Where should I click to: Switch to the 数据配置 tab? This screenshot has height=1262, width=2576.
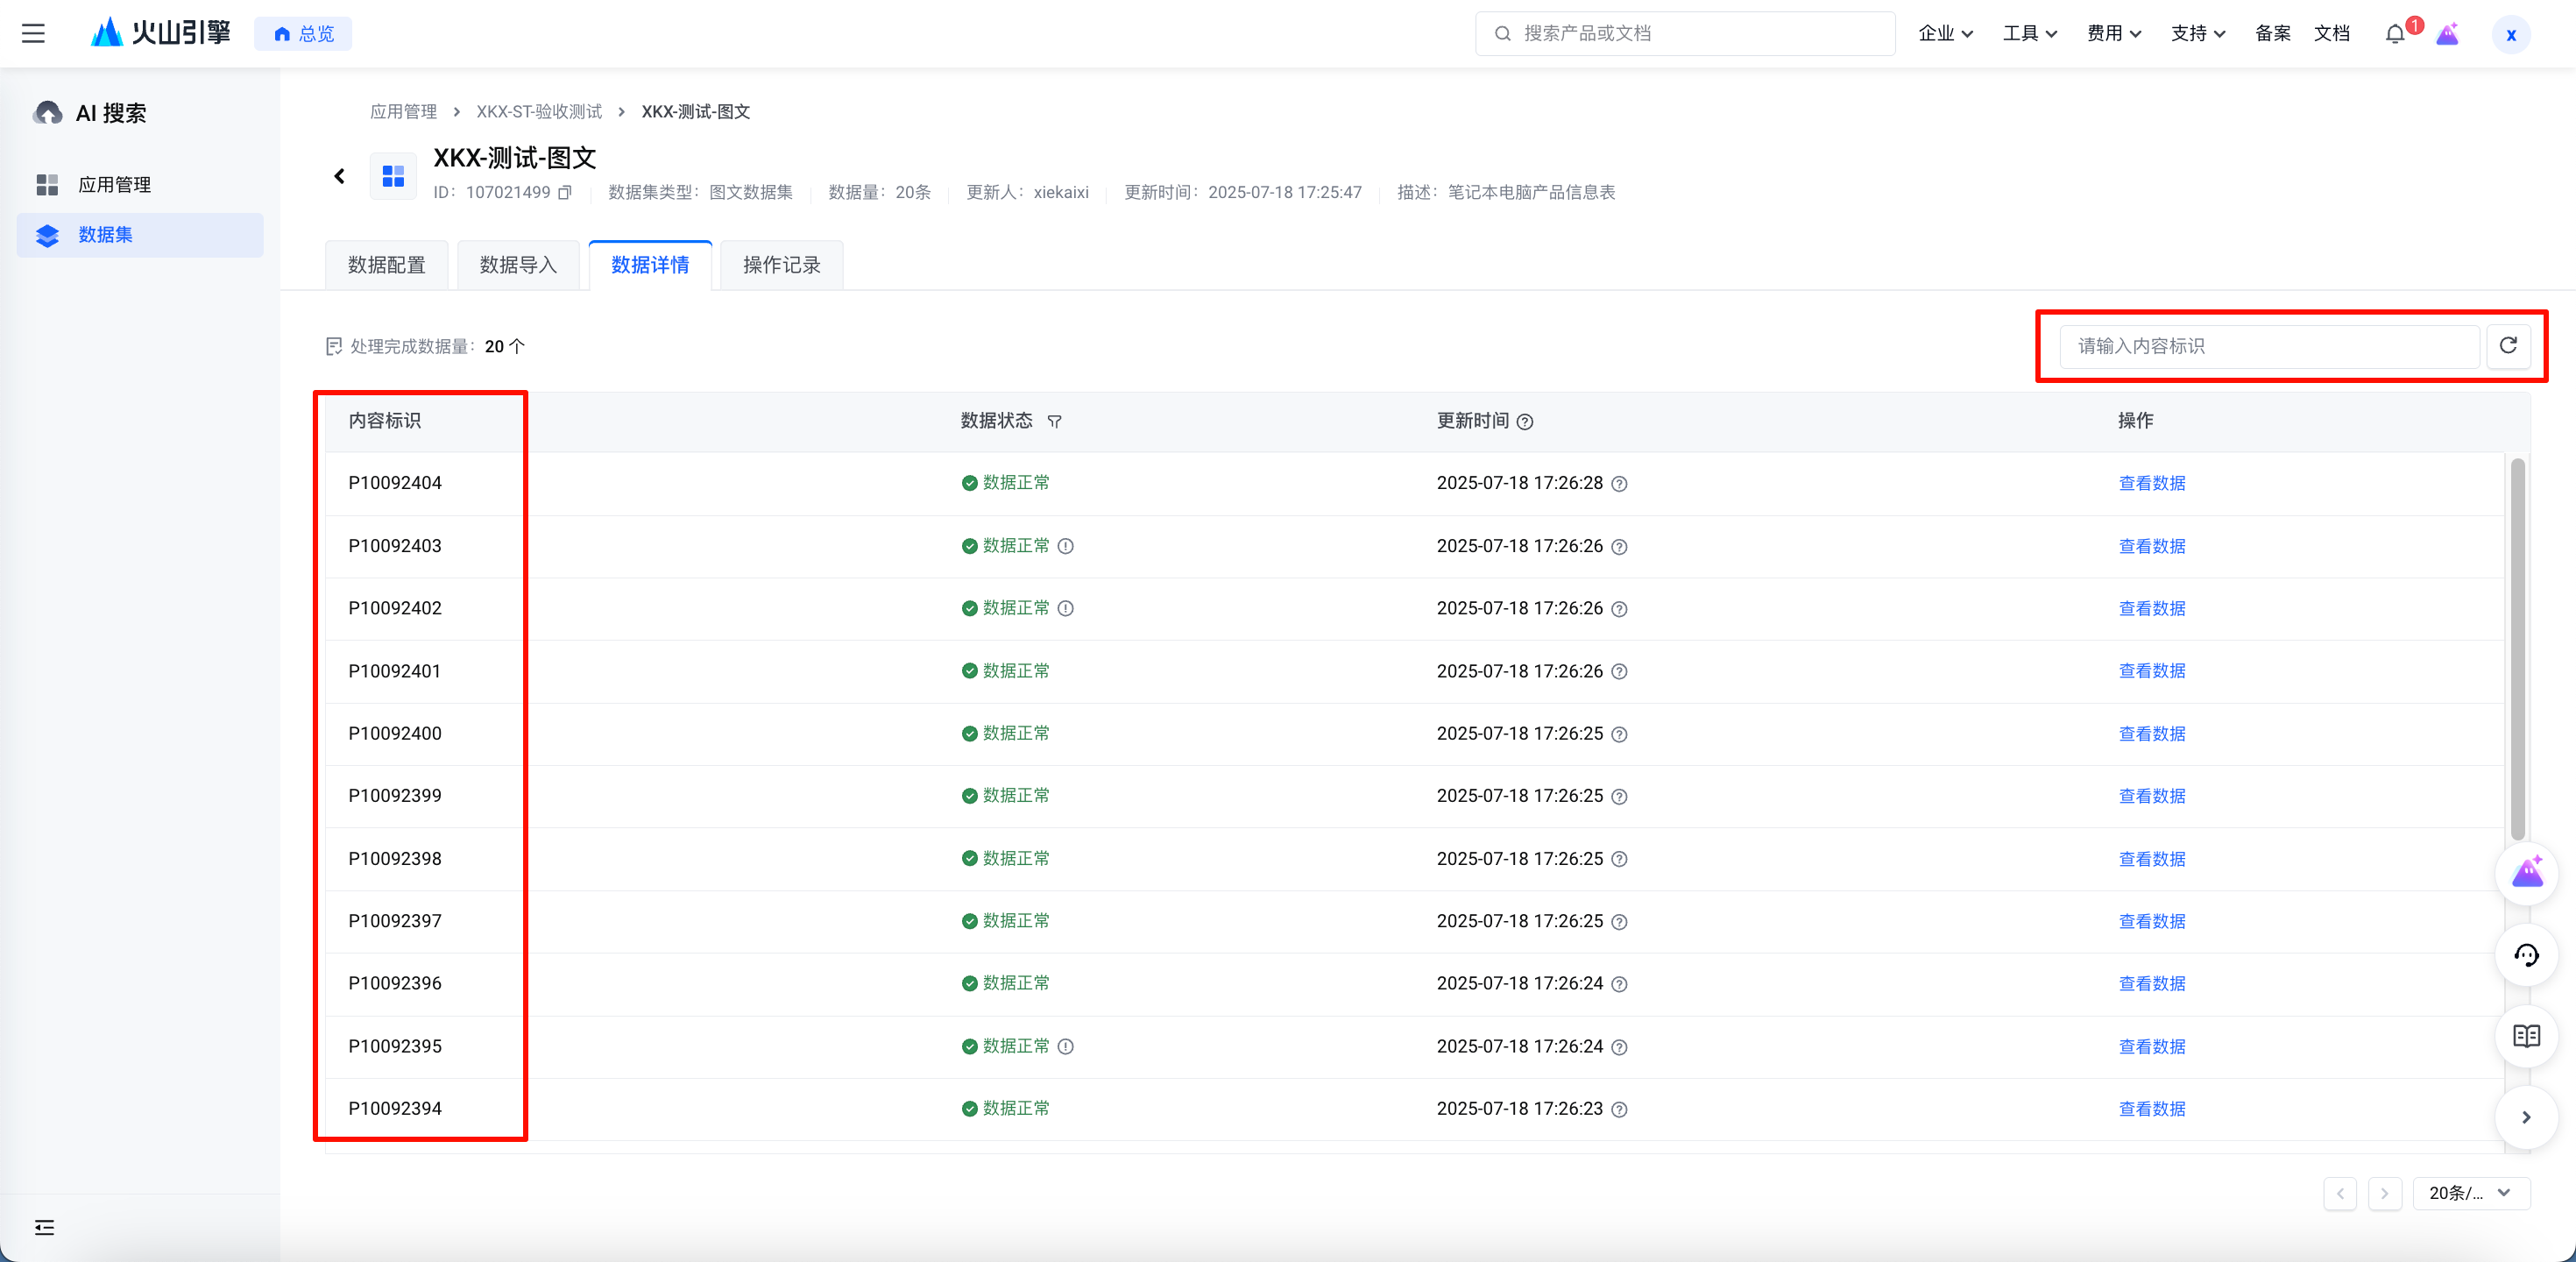pyautogui.click(x=387, y=265)
